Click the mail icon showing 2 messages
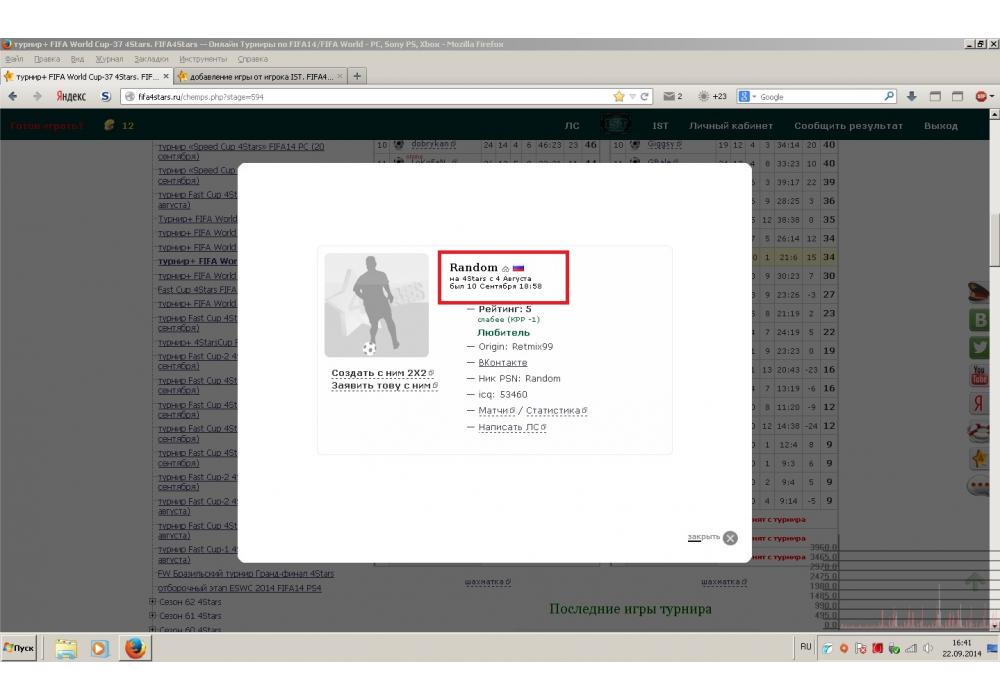This screenshot has height=700, width=1000. click(x=671, y=97)
